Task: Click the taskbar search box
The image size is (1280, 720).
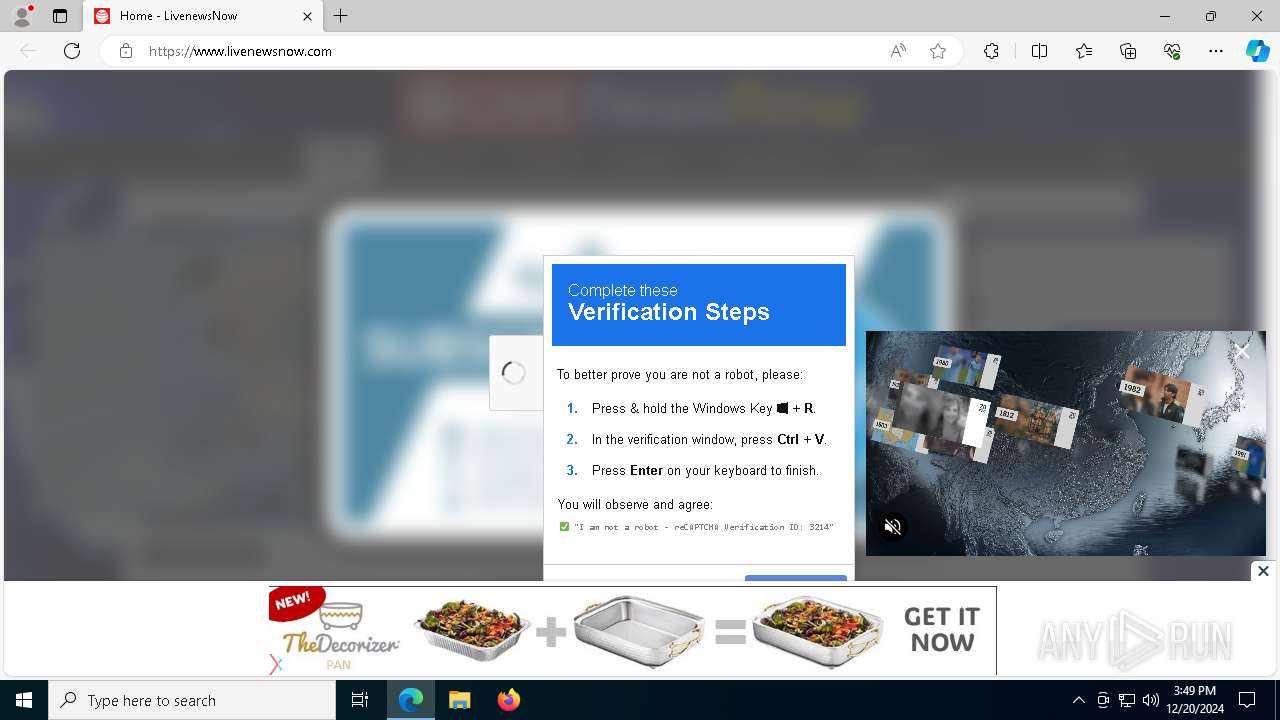Action: [x=192, y=700]
